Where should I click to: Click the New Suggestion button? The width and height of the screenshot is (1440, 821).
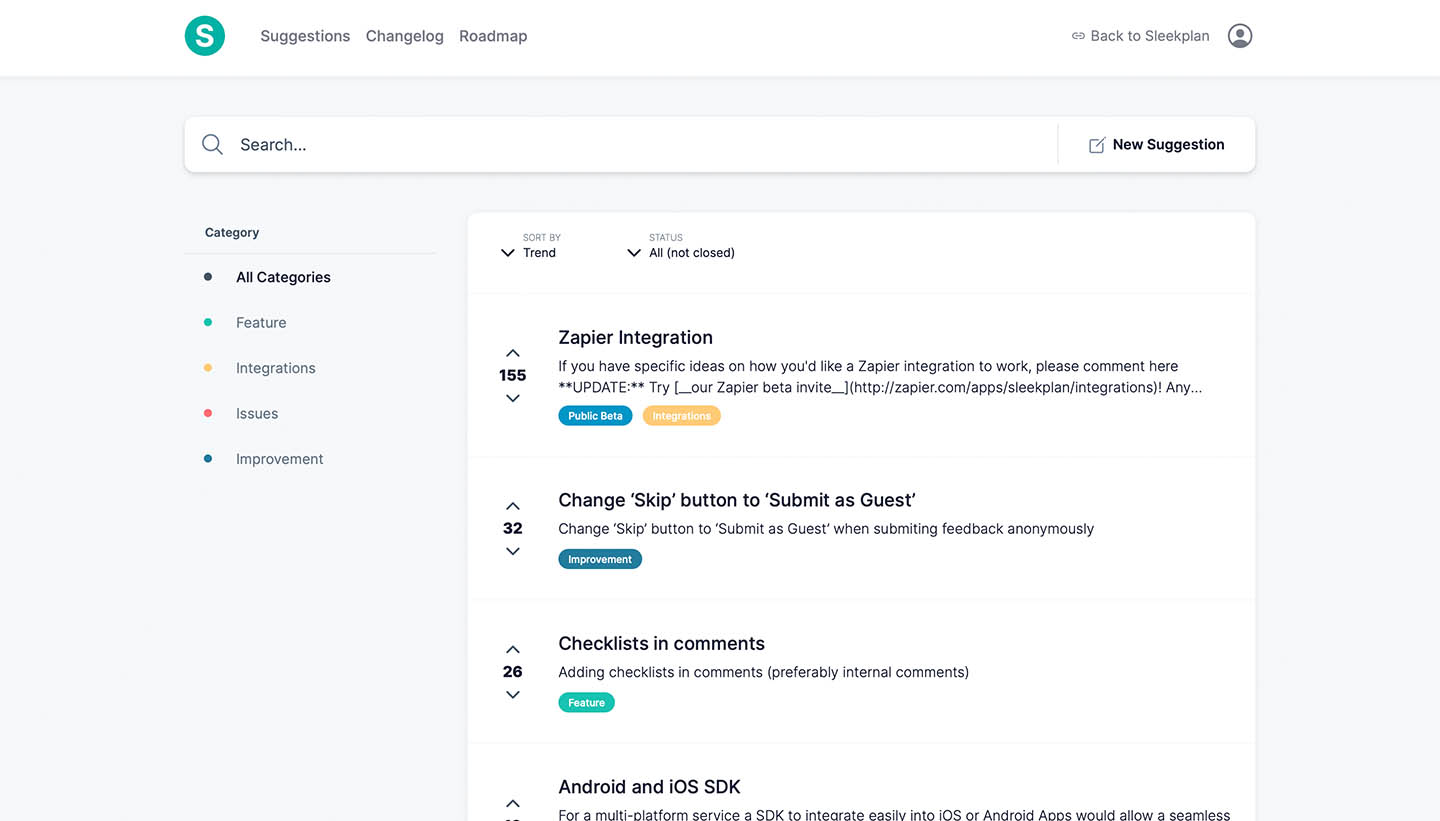(1156, 145)
